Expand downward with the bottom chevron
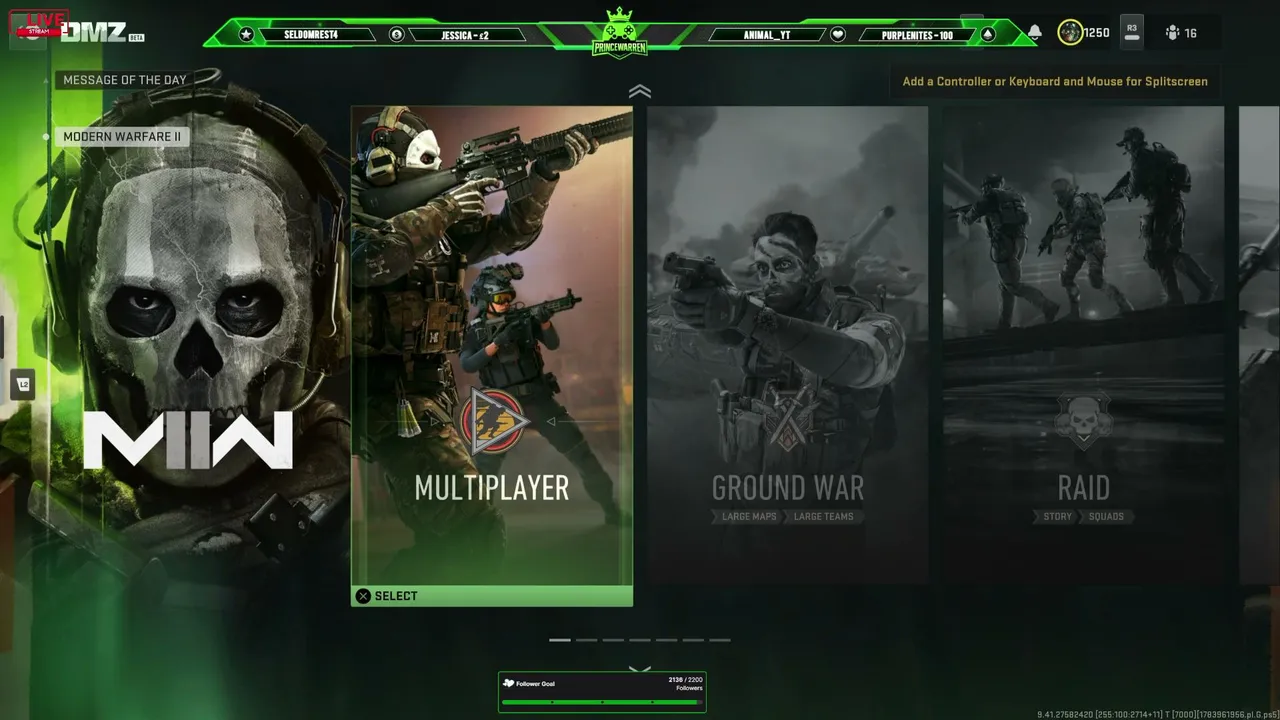1280x720 pixels. point(640,669)
